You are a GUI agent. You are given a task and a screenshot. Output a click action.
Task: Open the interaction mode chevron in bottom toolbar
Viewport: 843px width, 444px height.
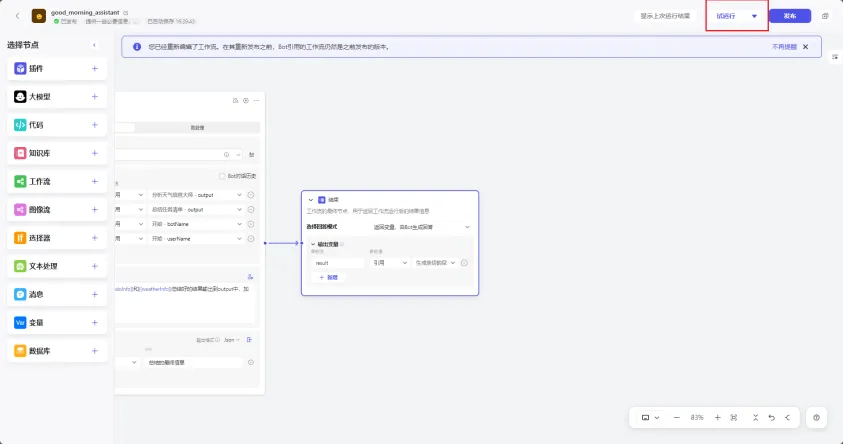click(656, 418)
